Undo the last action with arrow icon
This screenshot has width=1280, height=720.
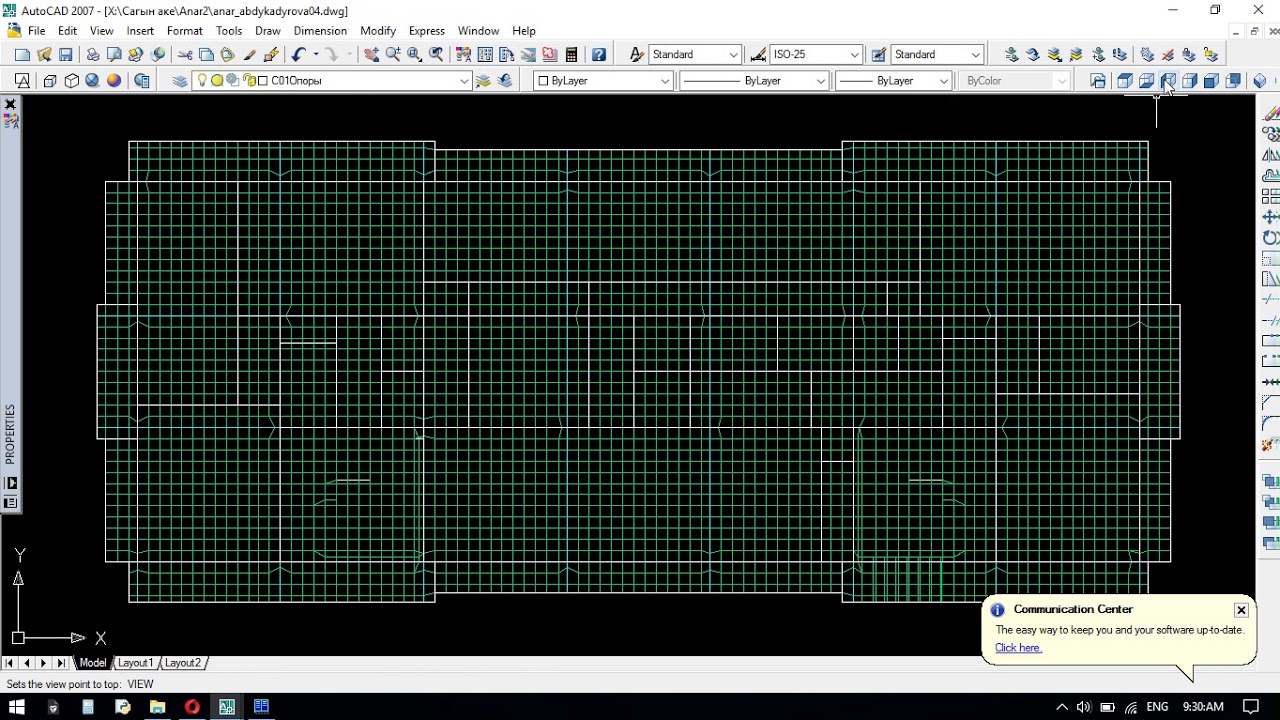coord(298,55)
